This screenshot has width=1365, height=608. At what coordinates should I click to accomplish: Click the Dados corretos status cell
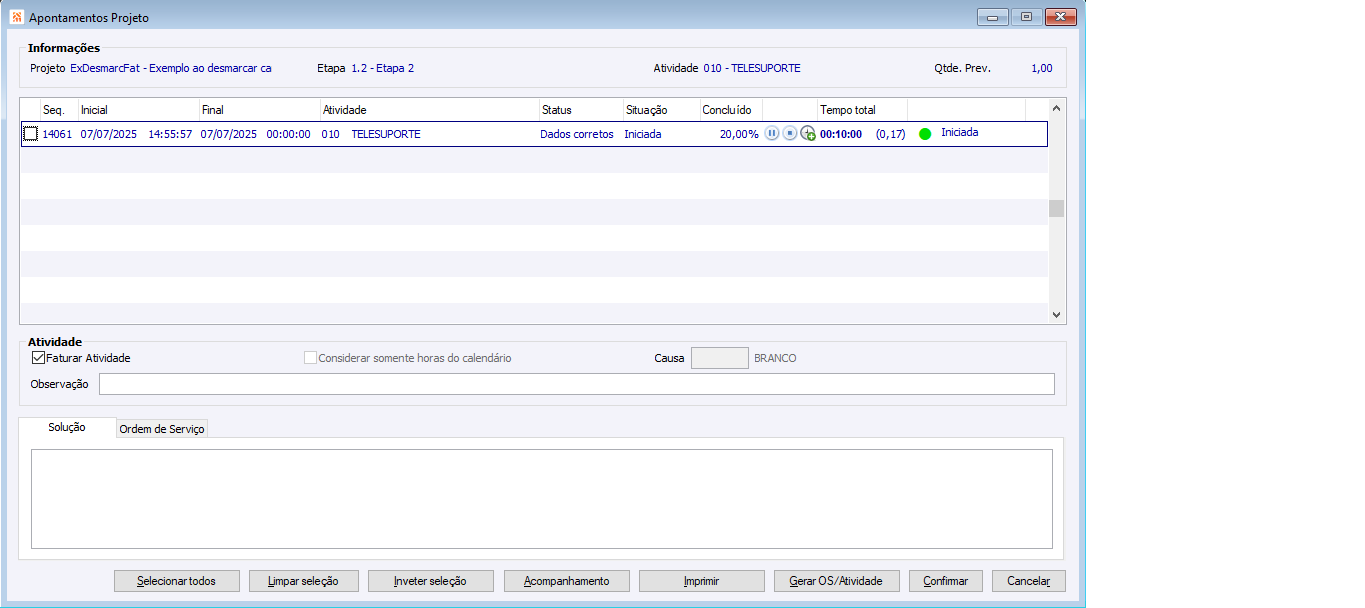[577, 134]
